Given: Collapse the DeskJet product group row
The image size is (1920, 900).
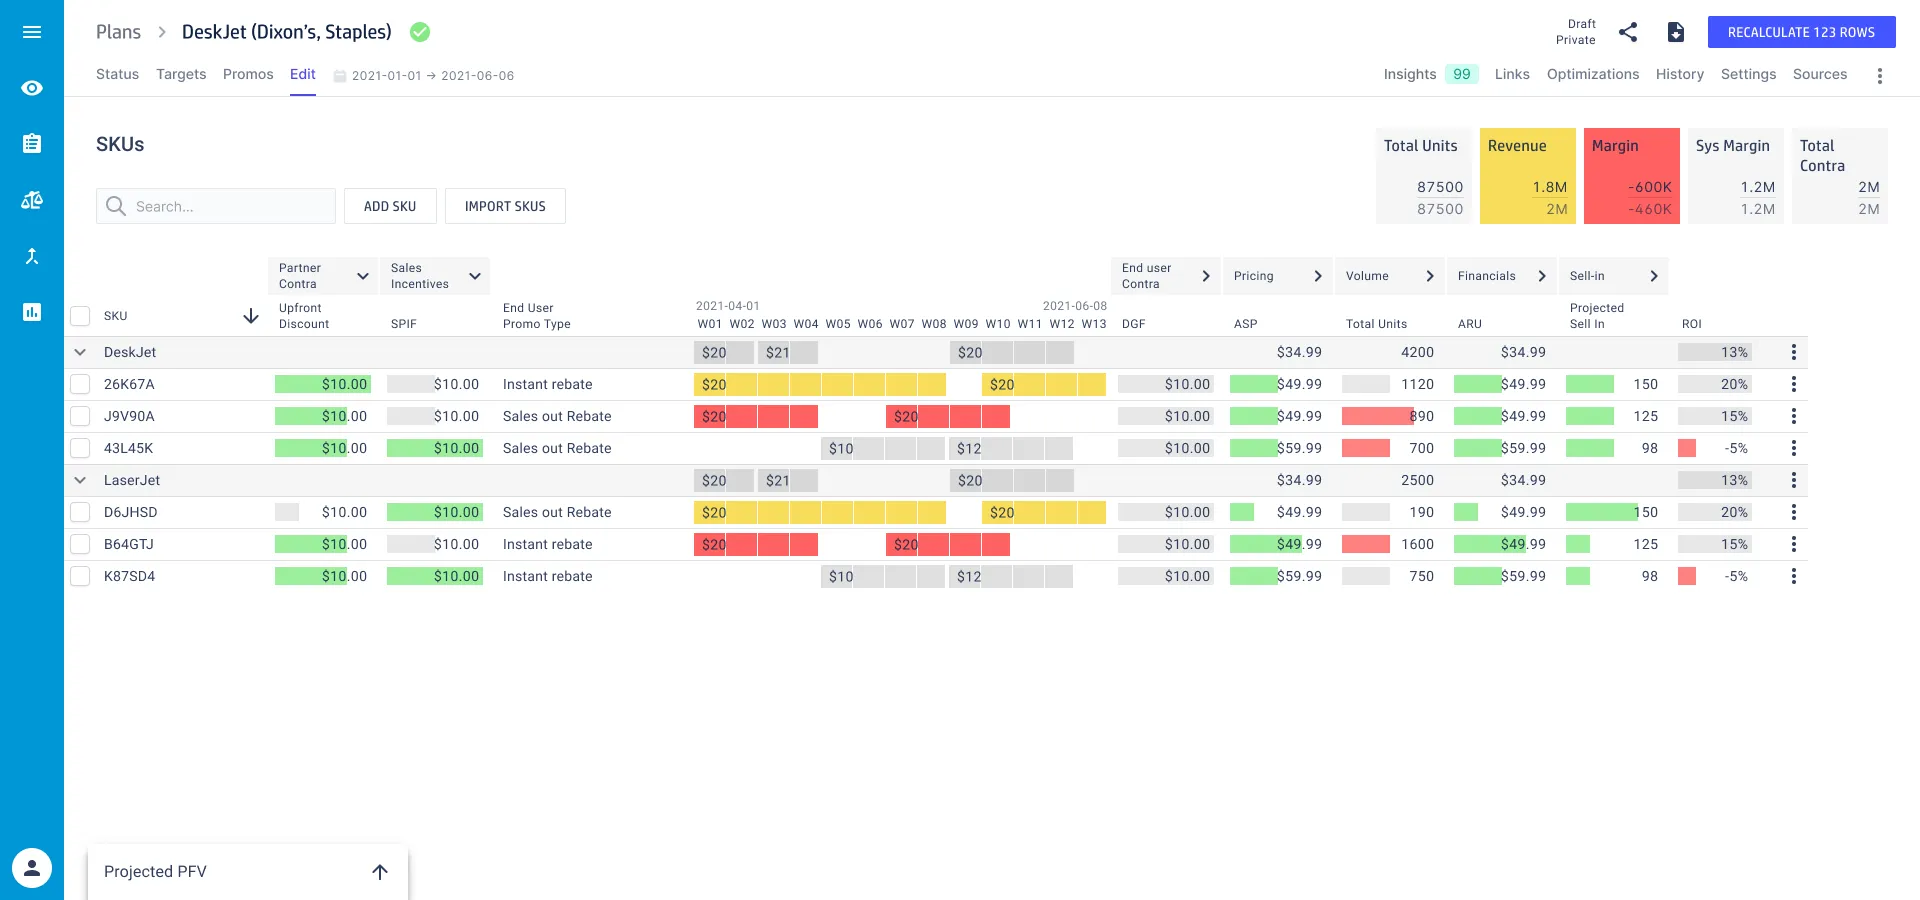Looking at the screenshot, I should coord(79,352).
